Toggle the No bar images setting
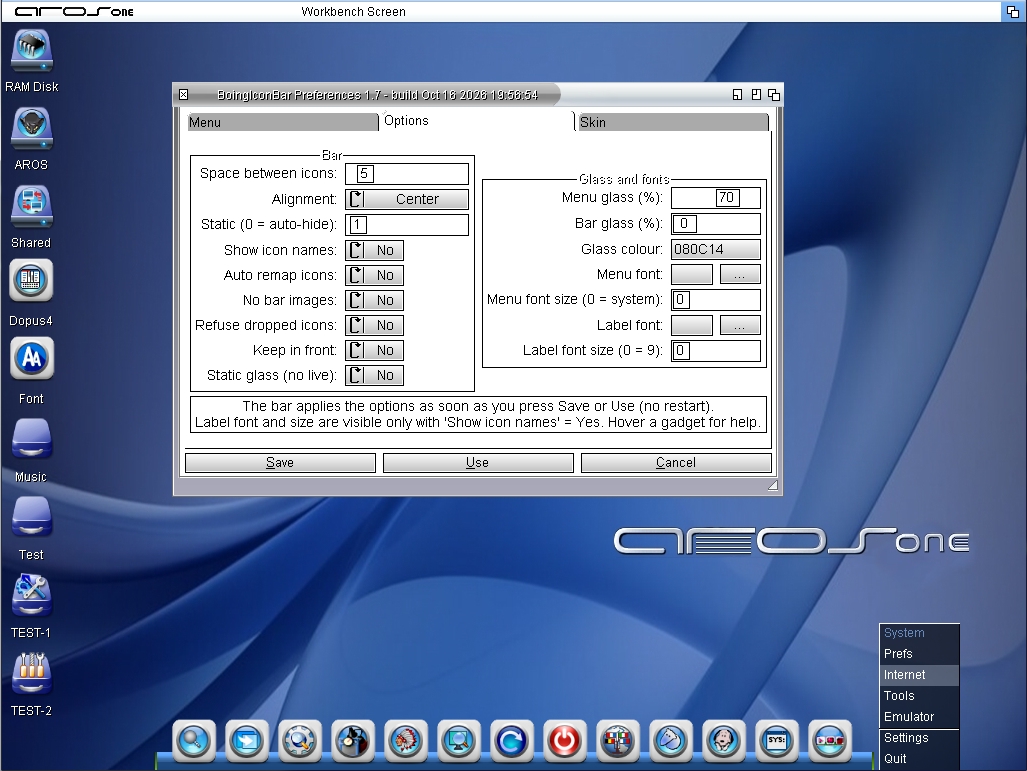The height and width of the screenshot is (771, 1027). coord(375,300)
